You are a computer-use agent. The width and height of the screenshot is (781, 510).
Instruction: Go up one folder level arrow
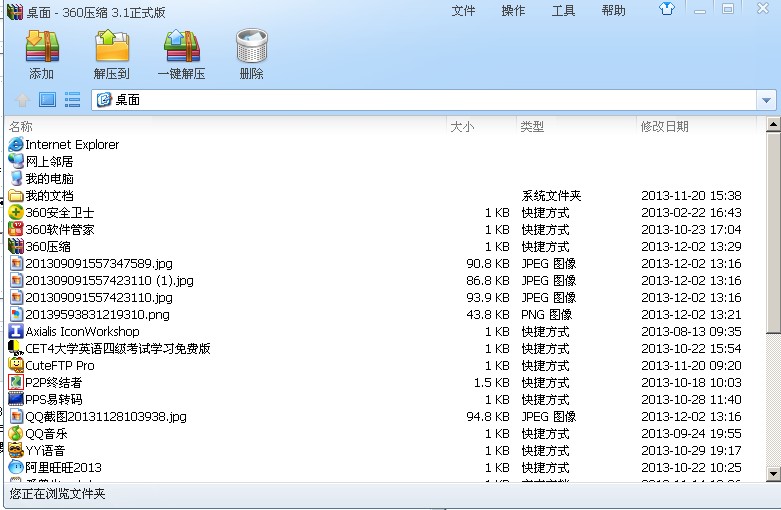(x=22, y=99)
